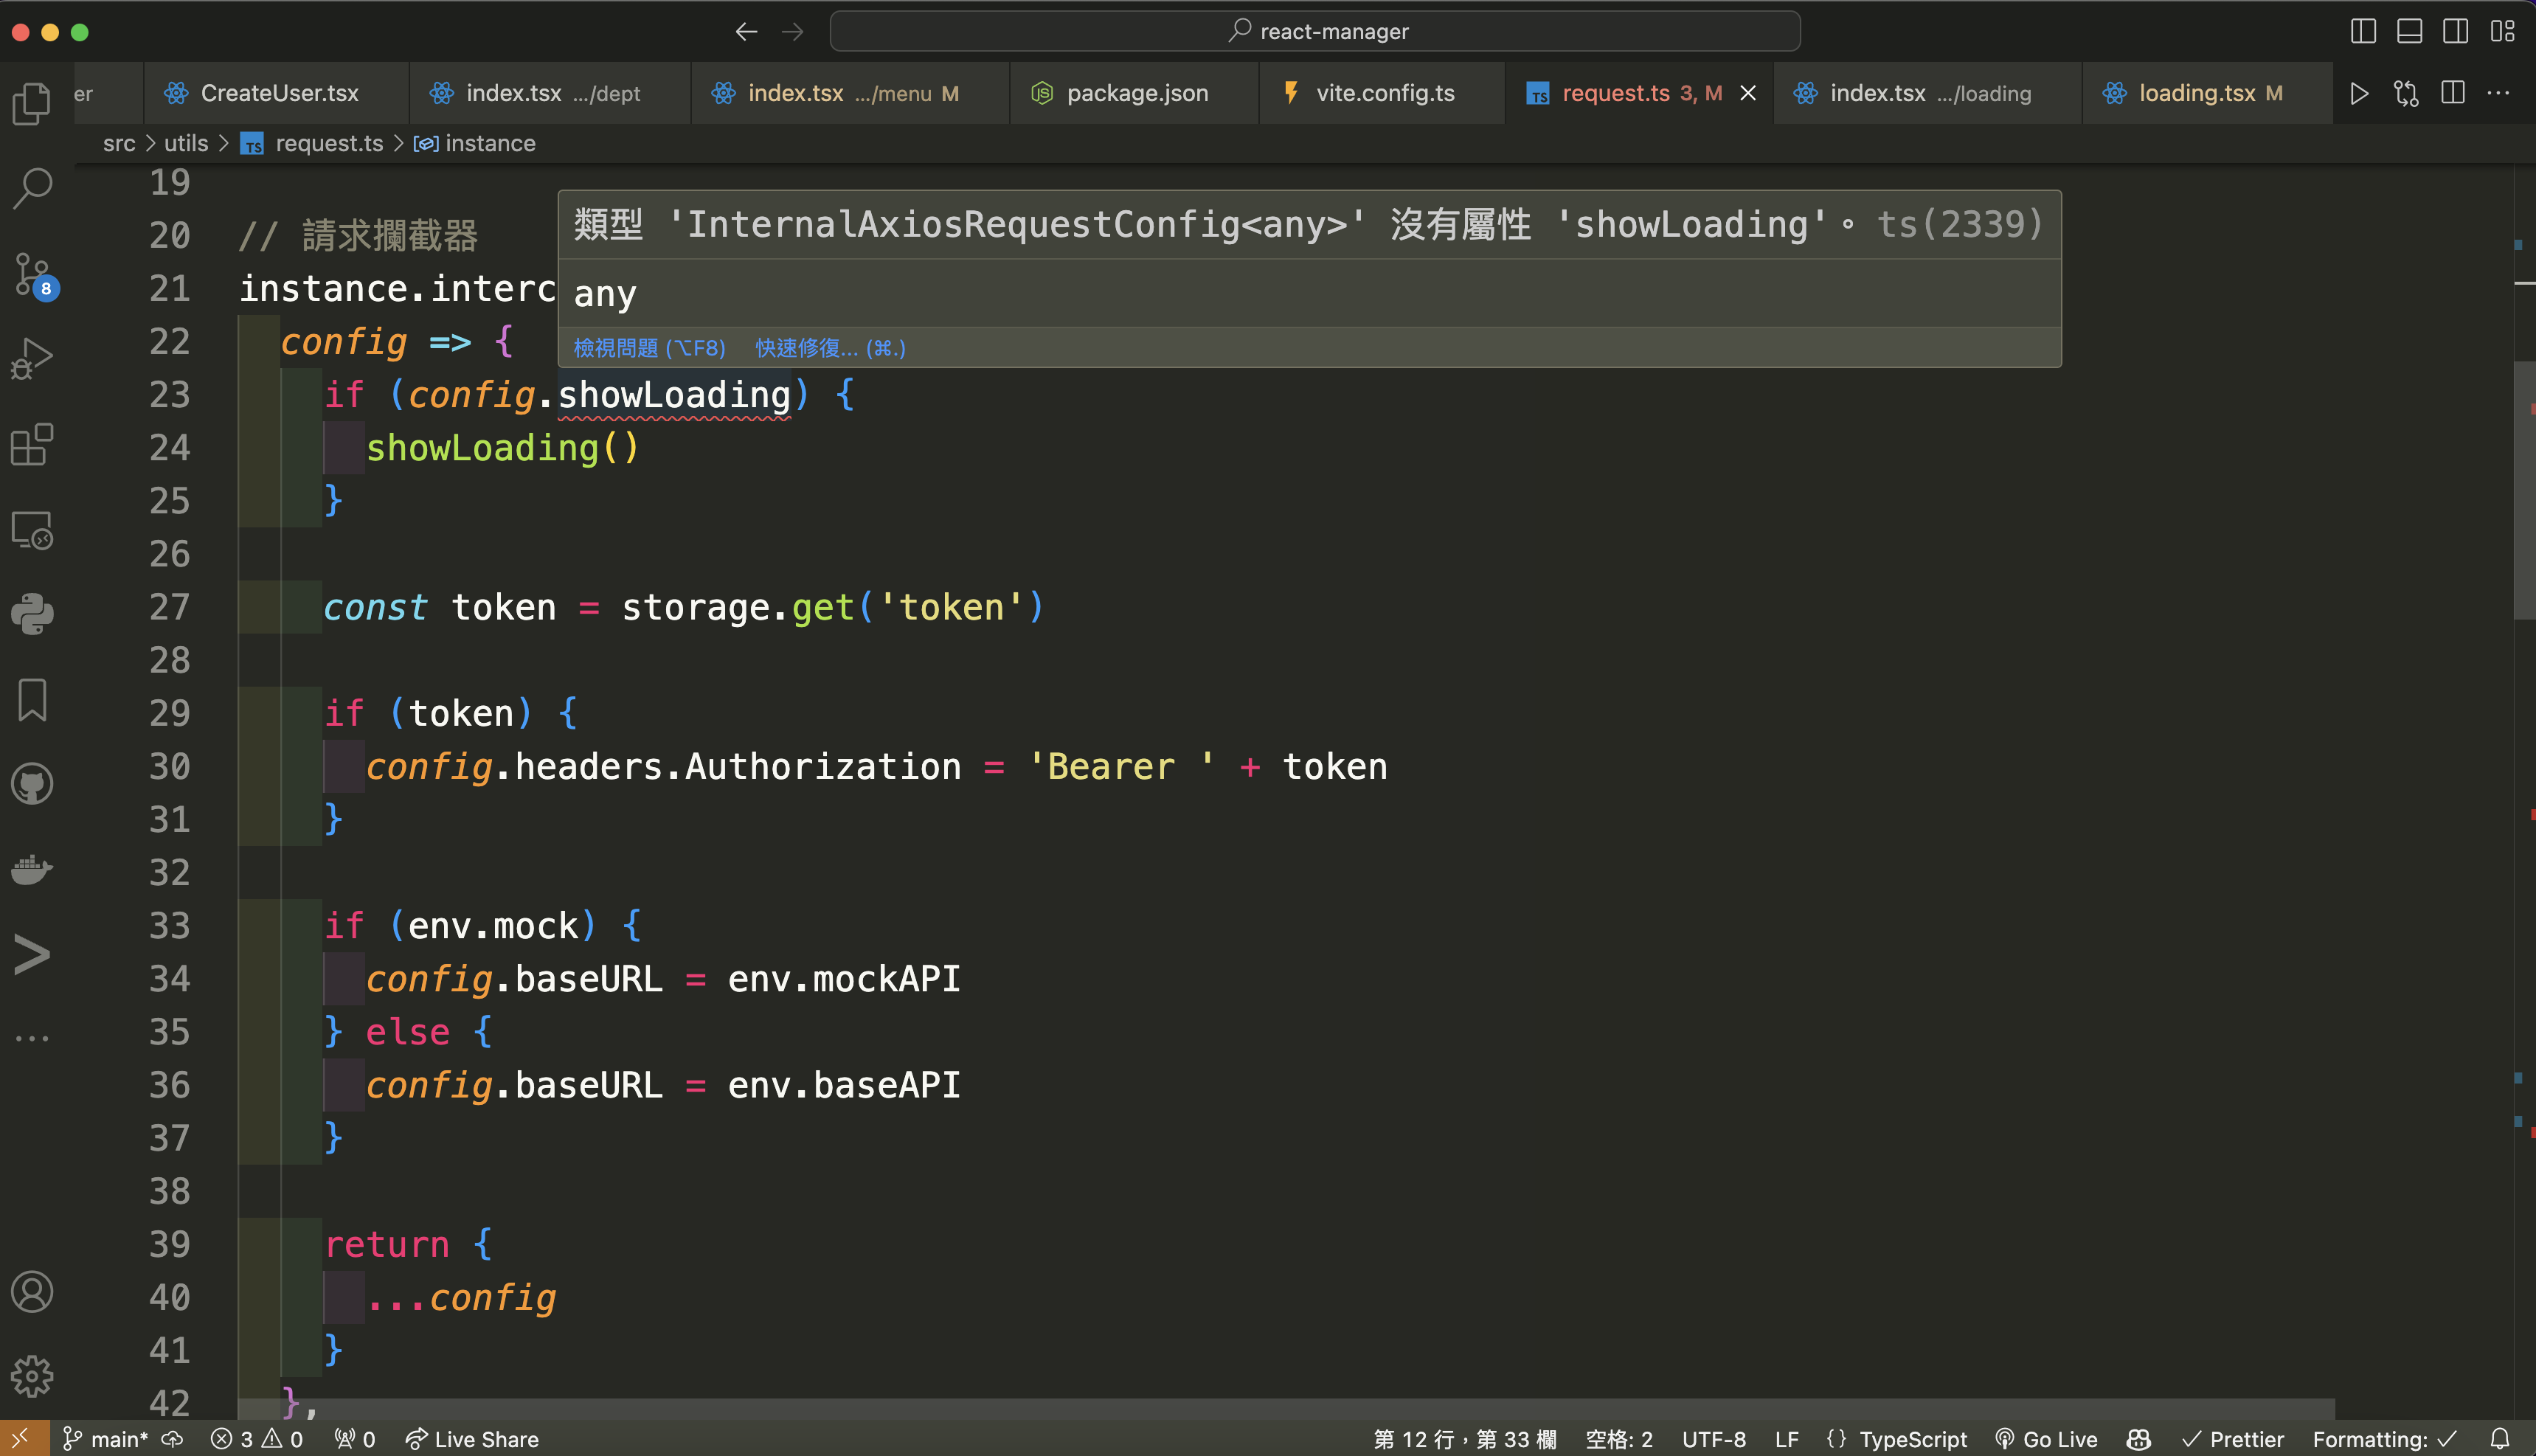
Task: Open the Python extension view
Action: 32,614
